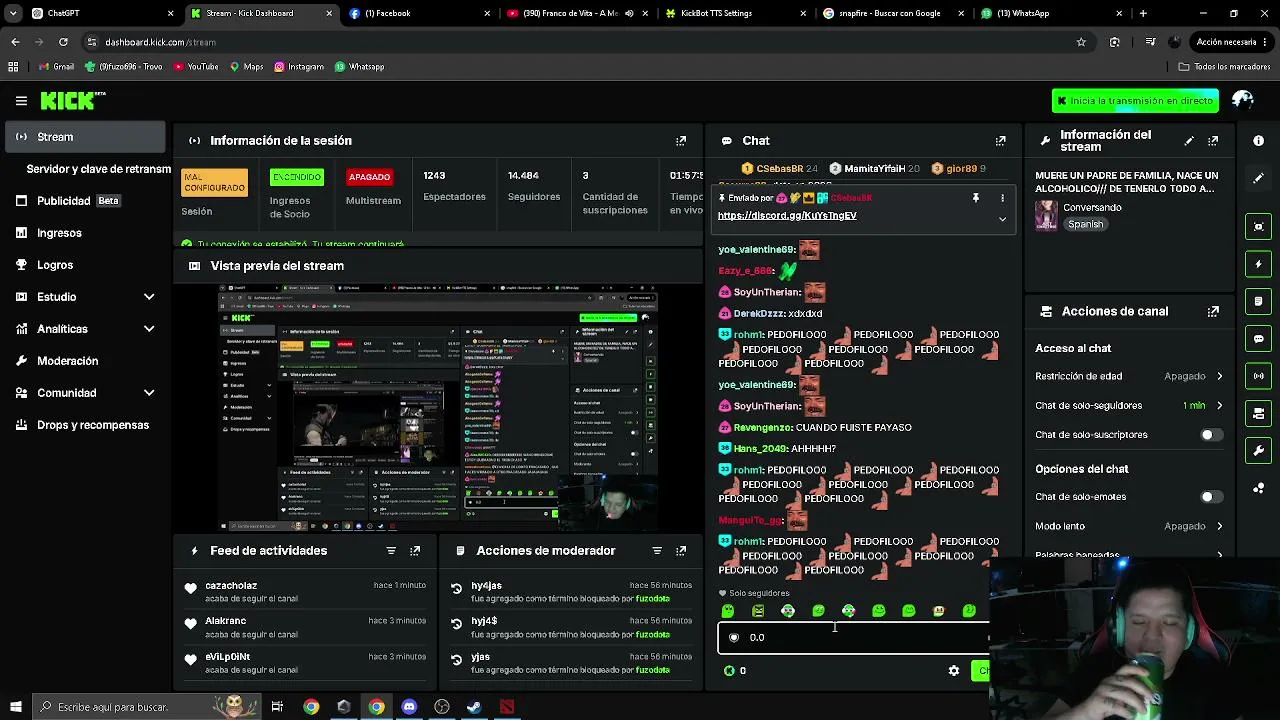Open the Gmail bookmark

[57, 67]
